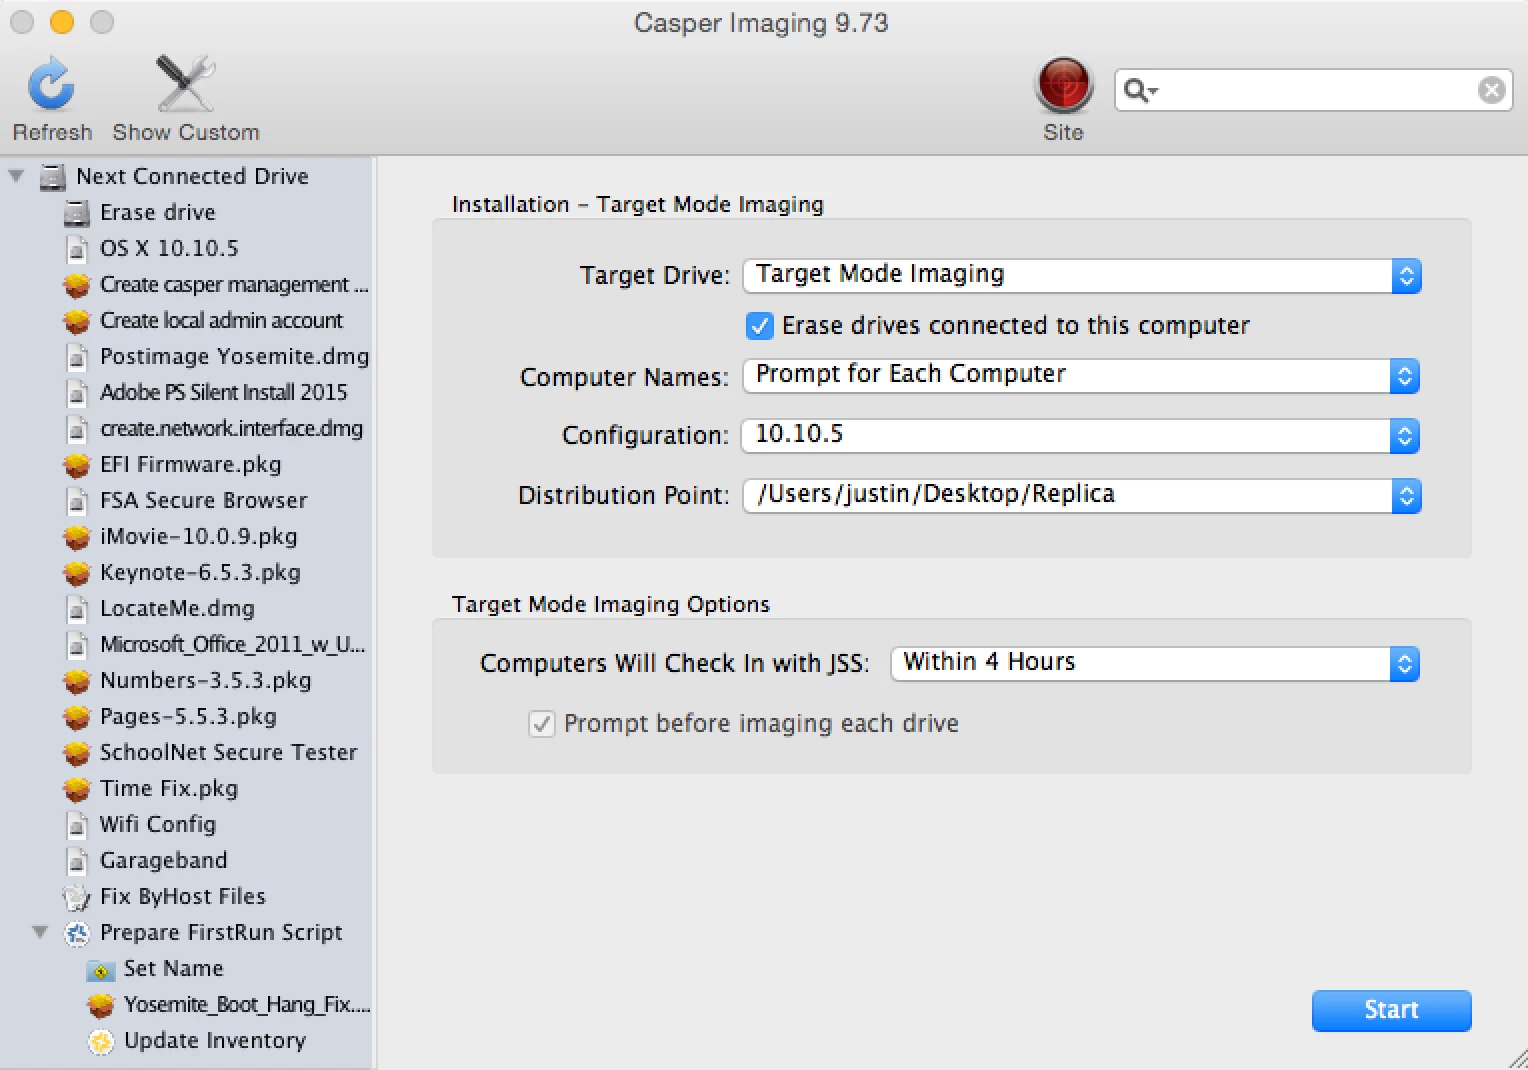Select 'Fix ByHost Files' row text

[x=183, y=897]
